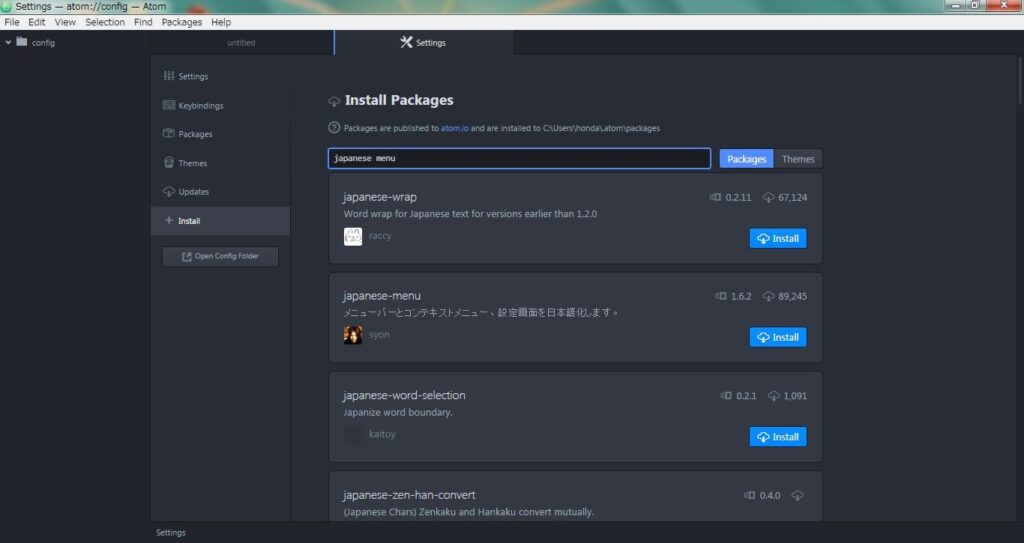Click author name raccy
This screenshot has height=543, width=1024.
[380, 236]
